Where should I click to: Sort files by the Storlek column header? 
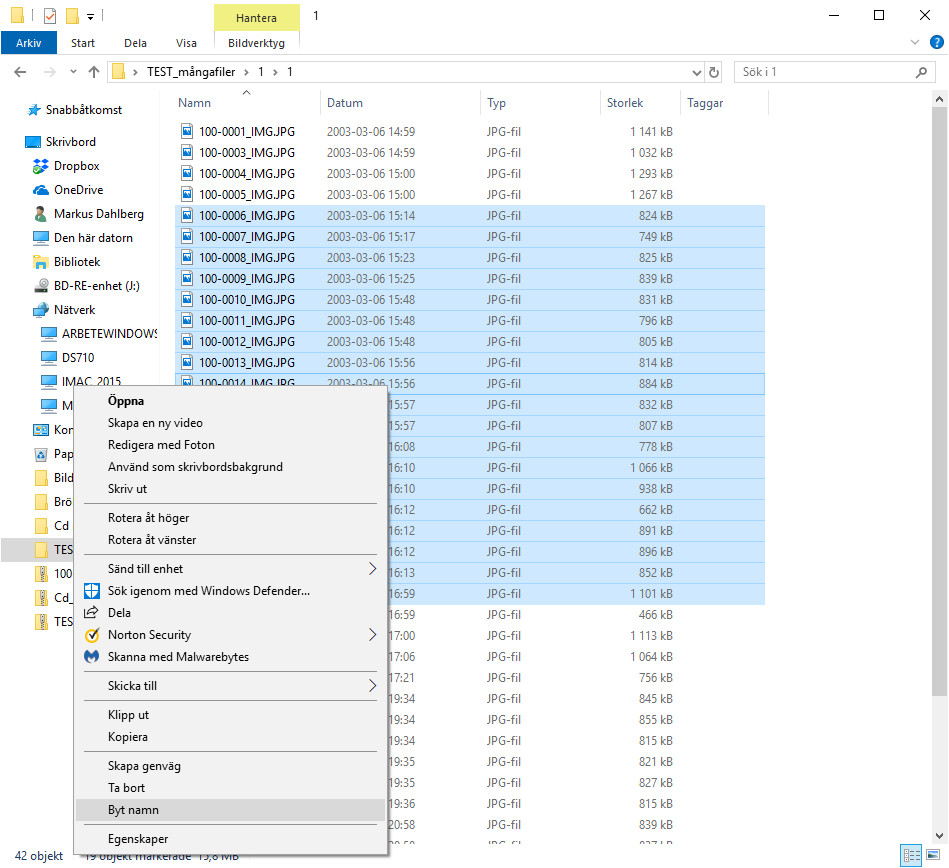pyautogui.click(x=625, y=103)
